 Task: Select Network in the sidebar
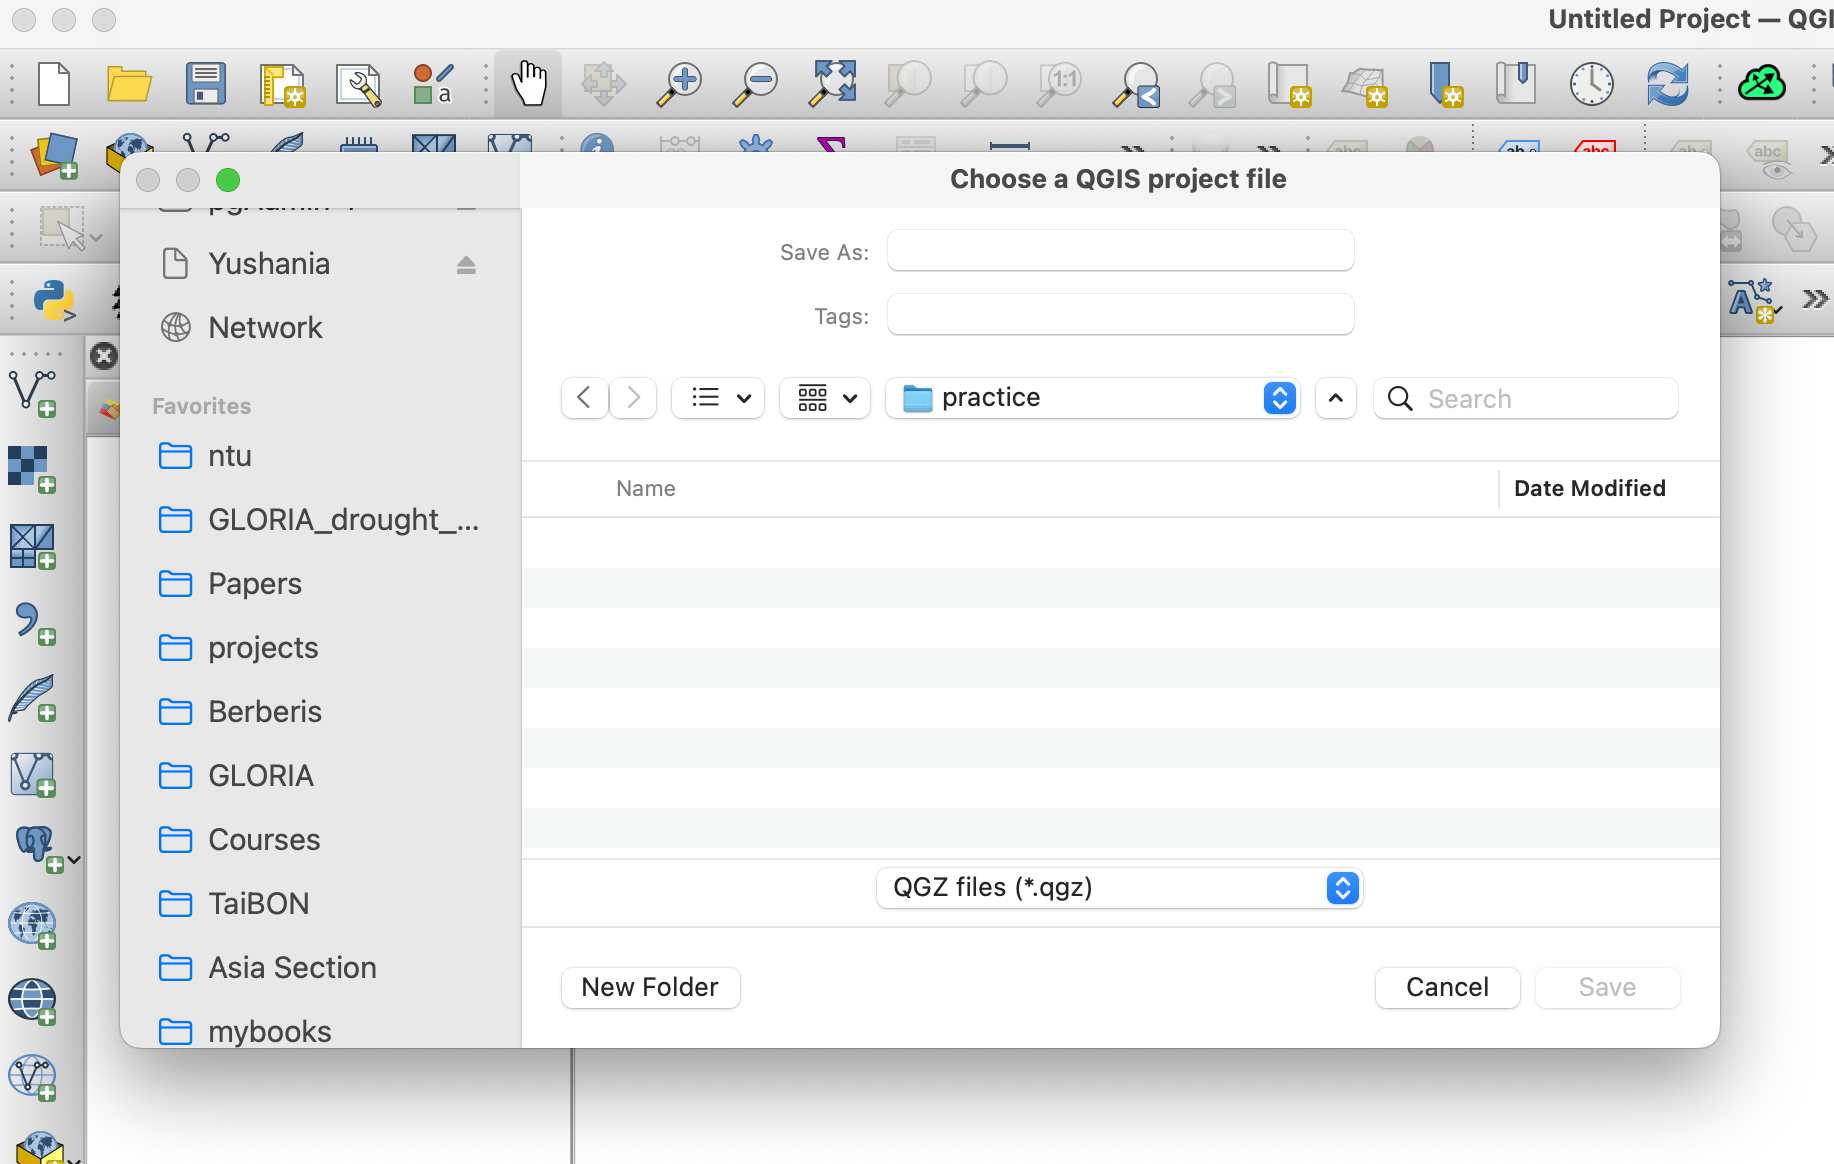(265, 328)
